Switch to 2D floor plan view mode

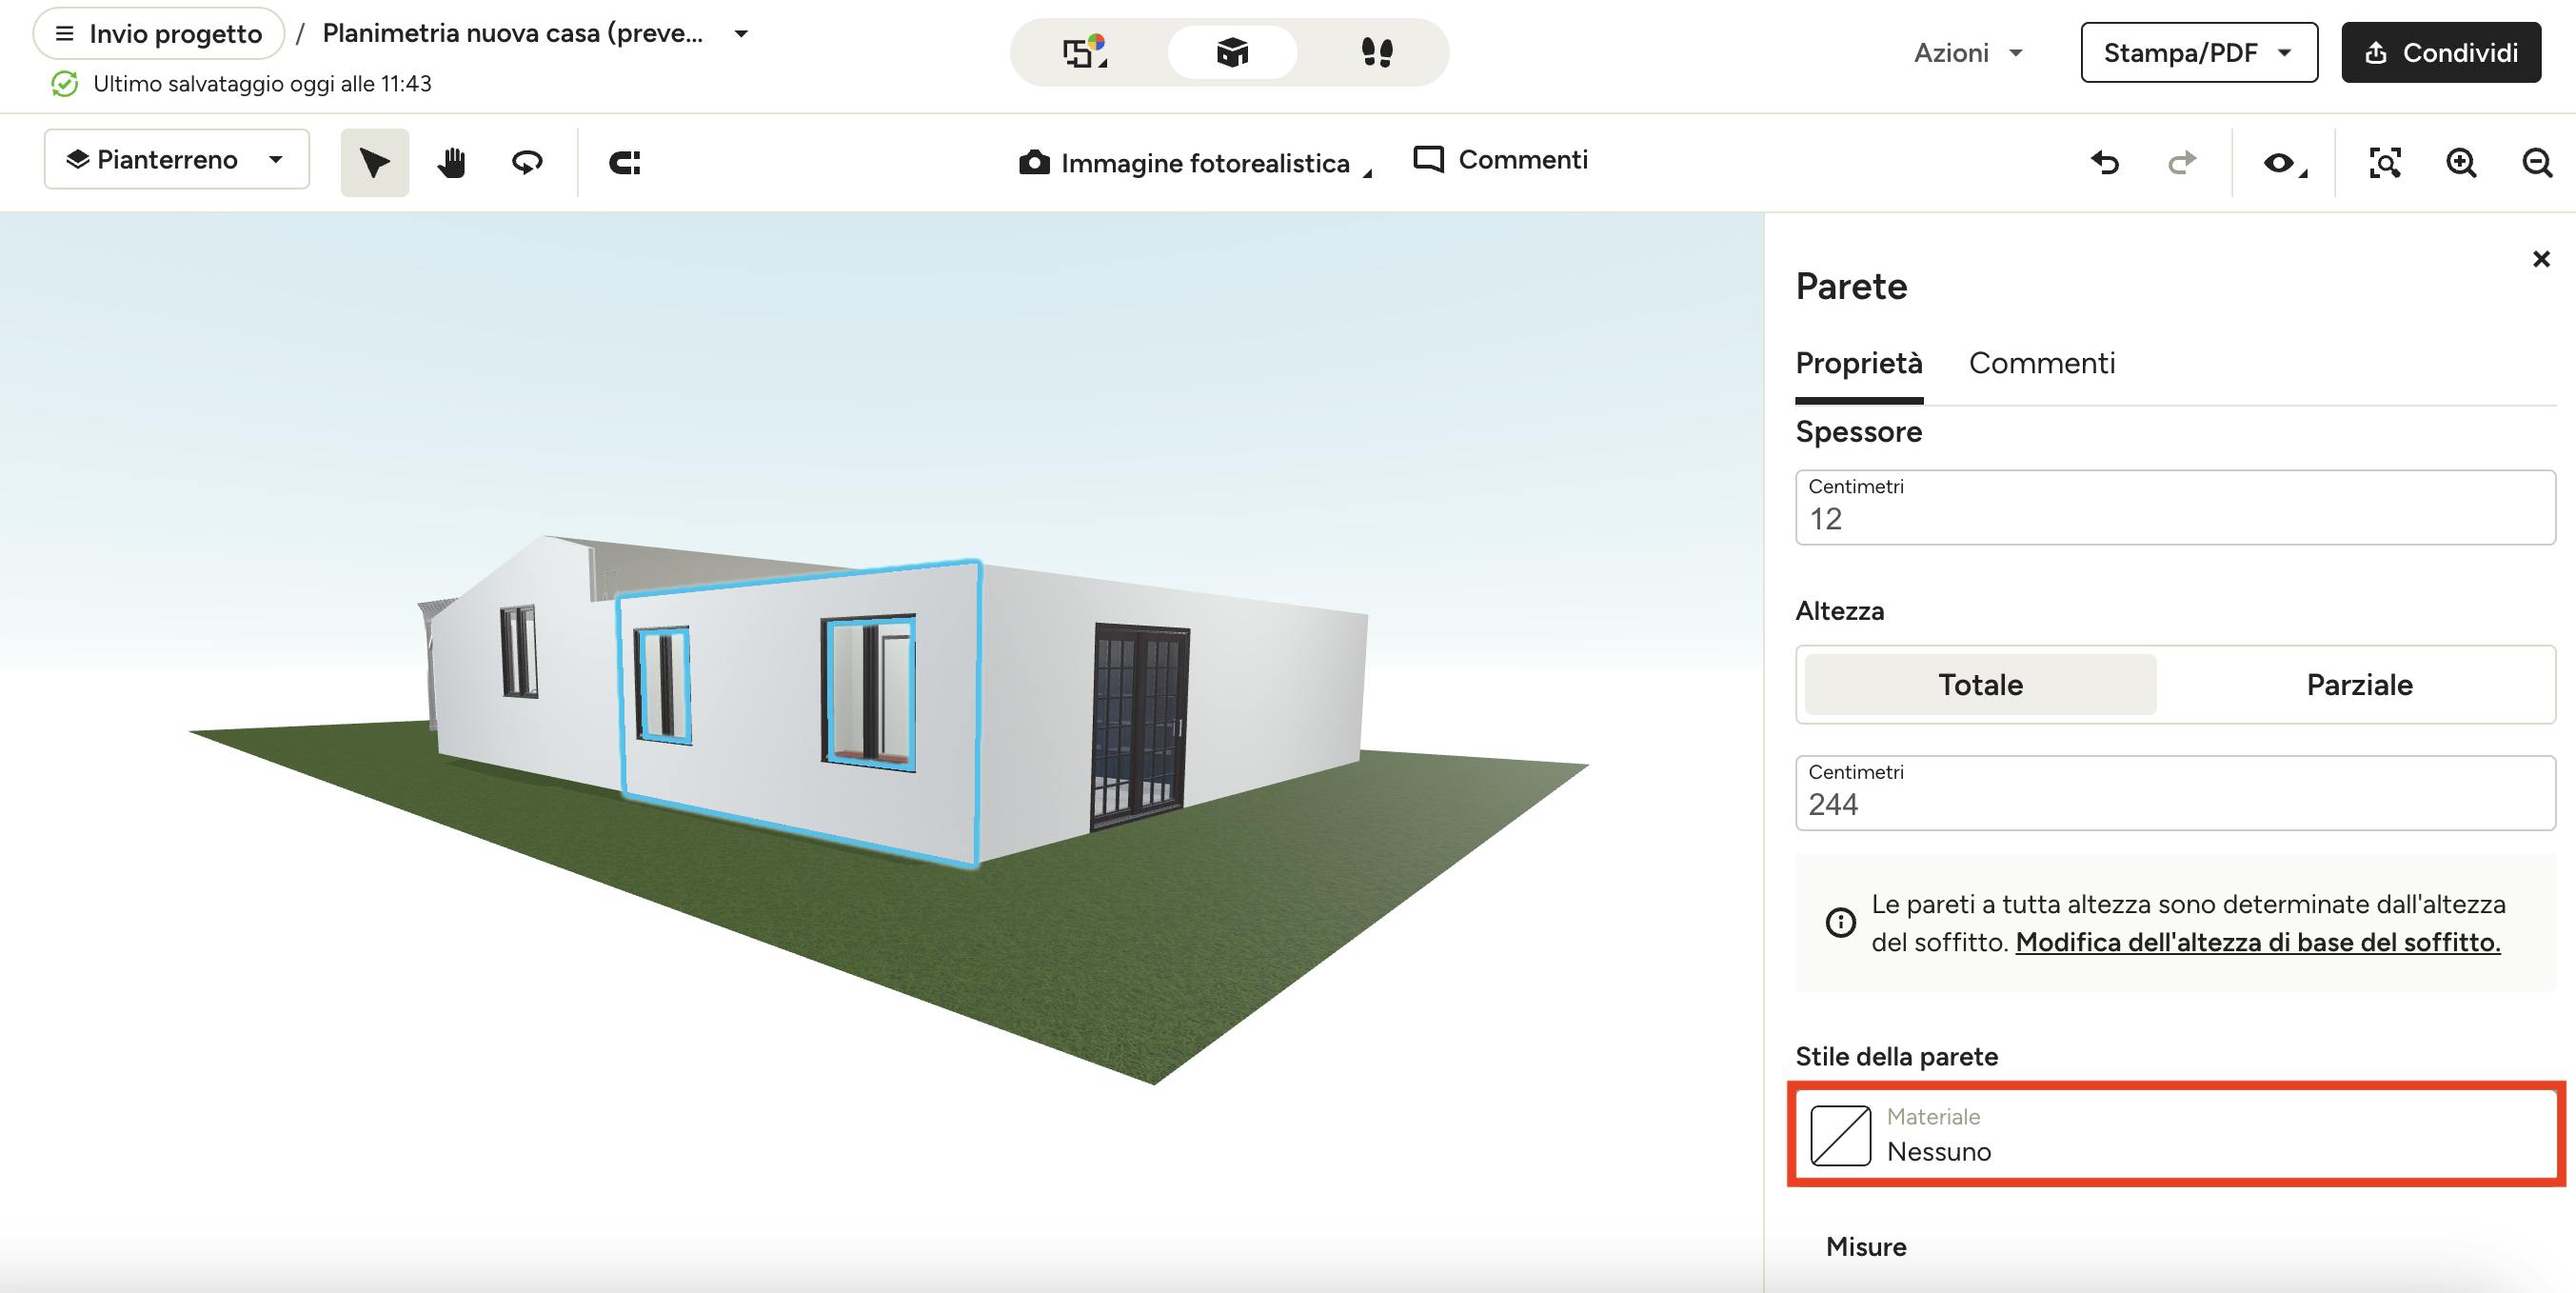tap(1086, 52)
